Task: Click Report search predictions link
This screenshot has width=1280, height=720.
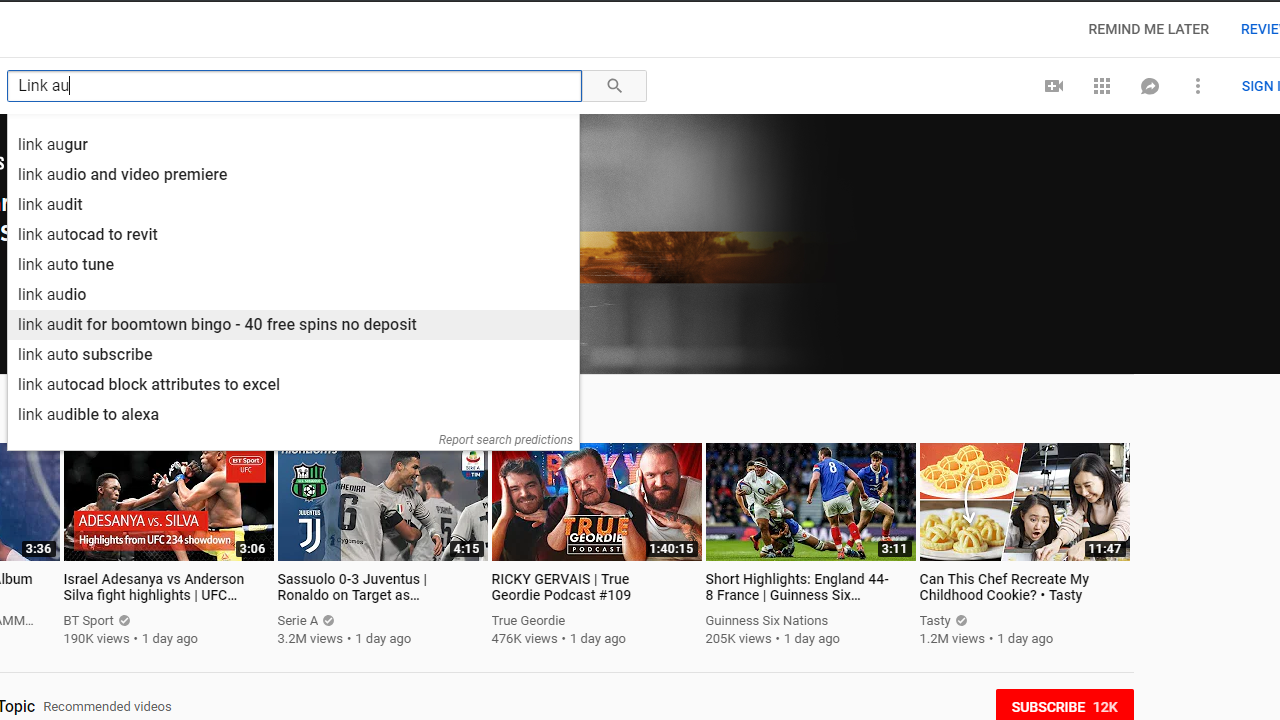Action: point(505,440)
